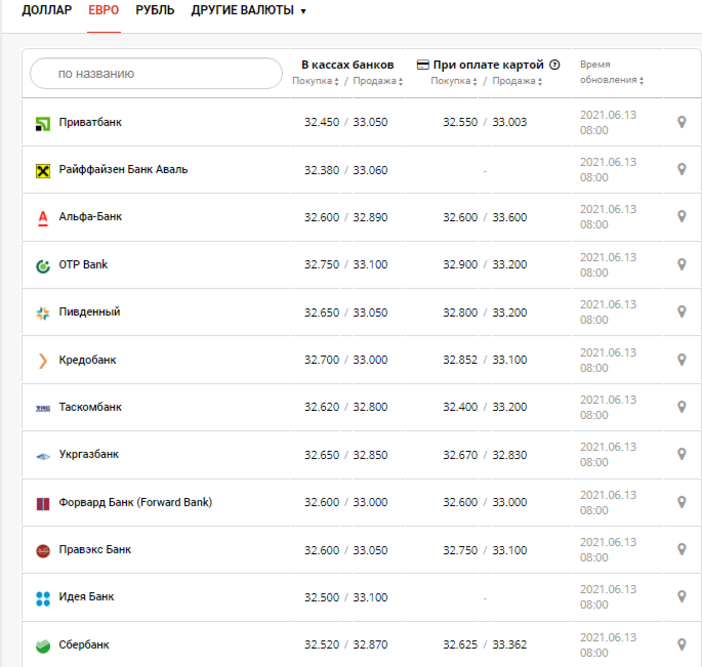Click the help icon beside При оплате картой
702x667 pixels.
click(554, 65)
